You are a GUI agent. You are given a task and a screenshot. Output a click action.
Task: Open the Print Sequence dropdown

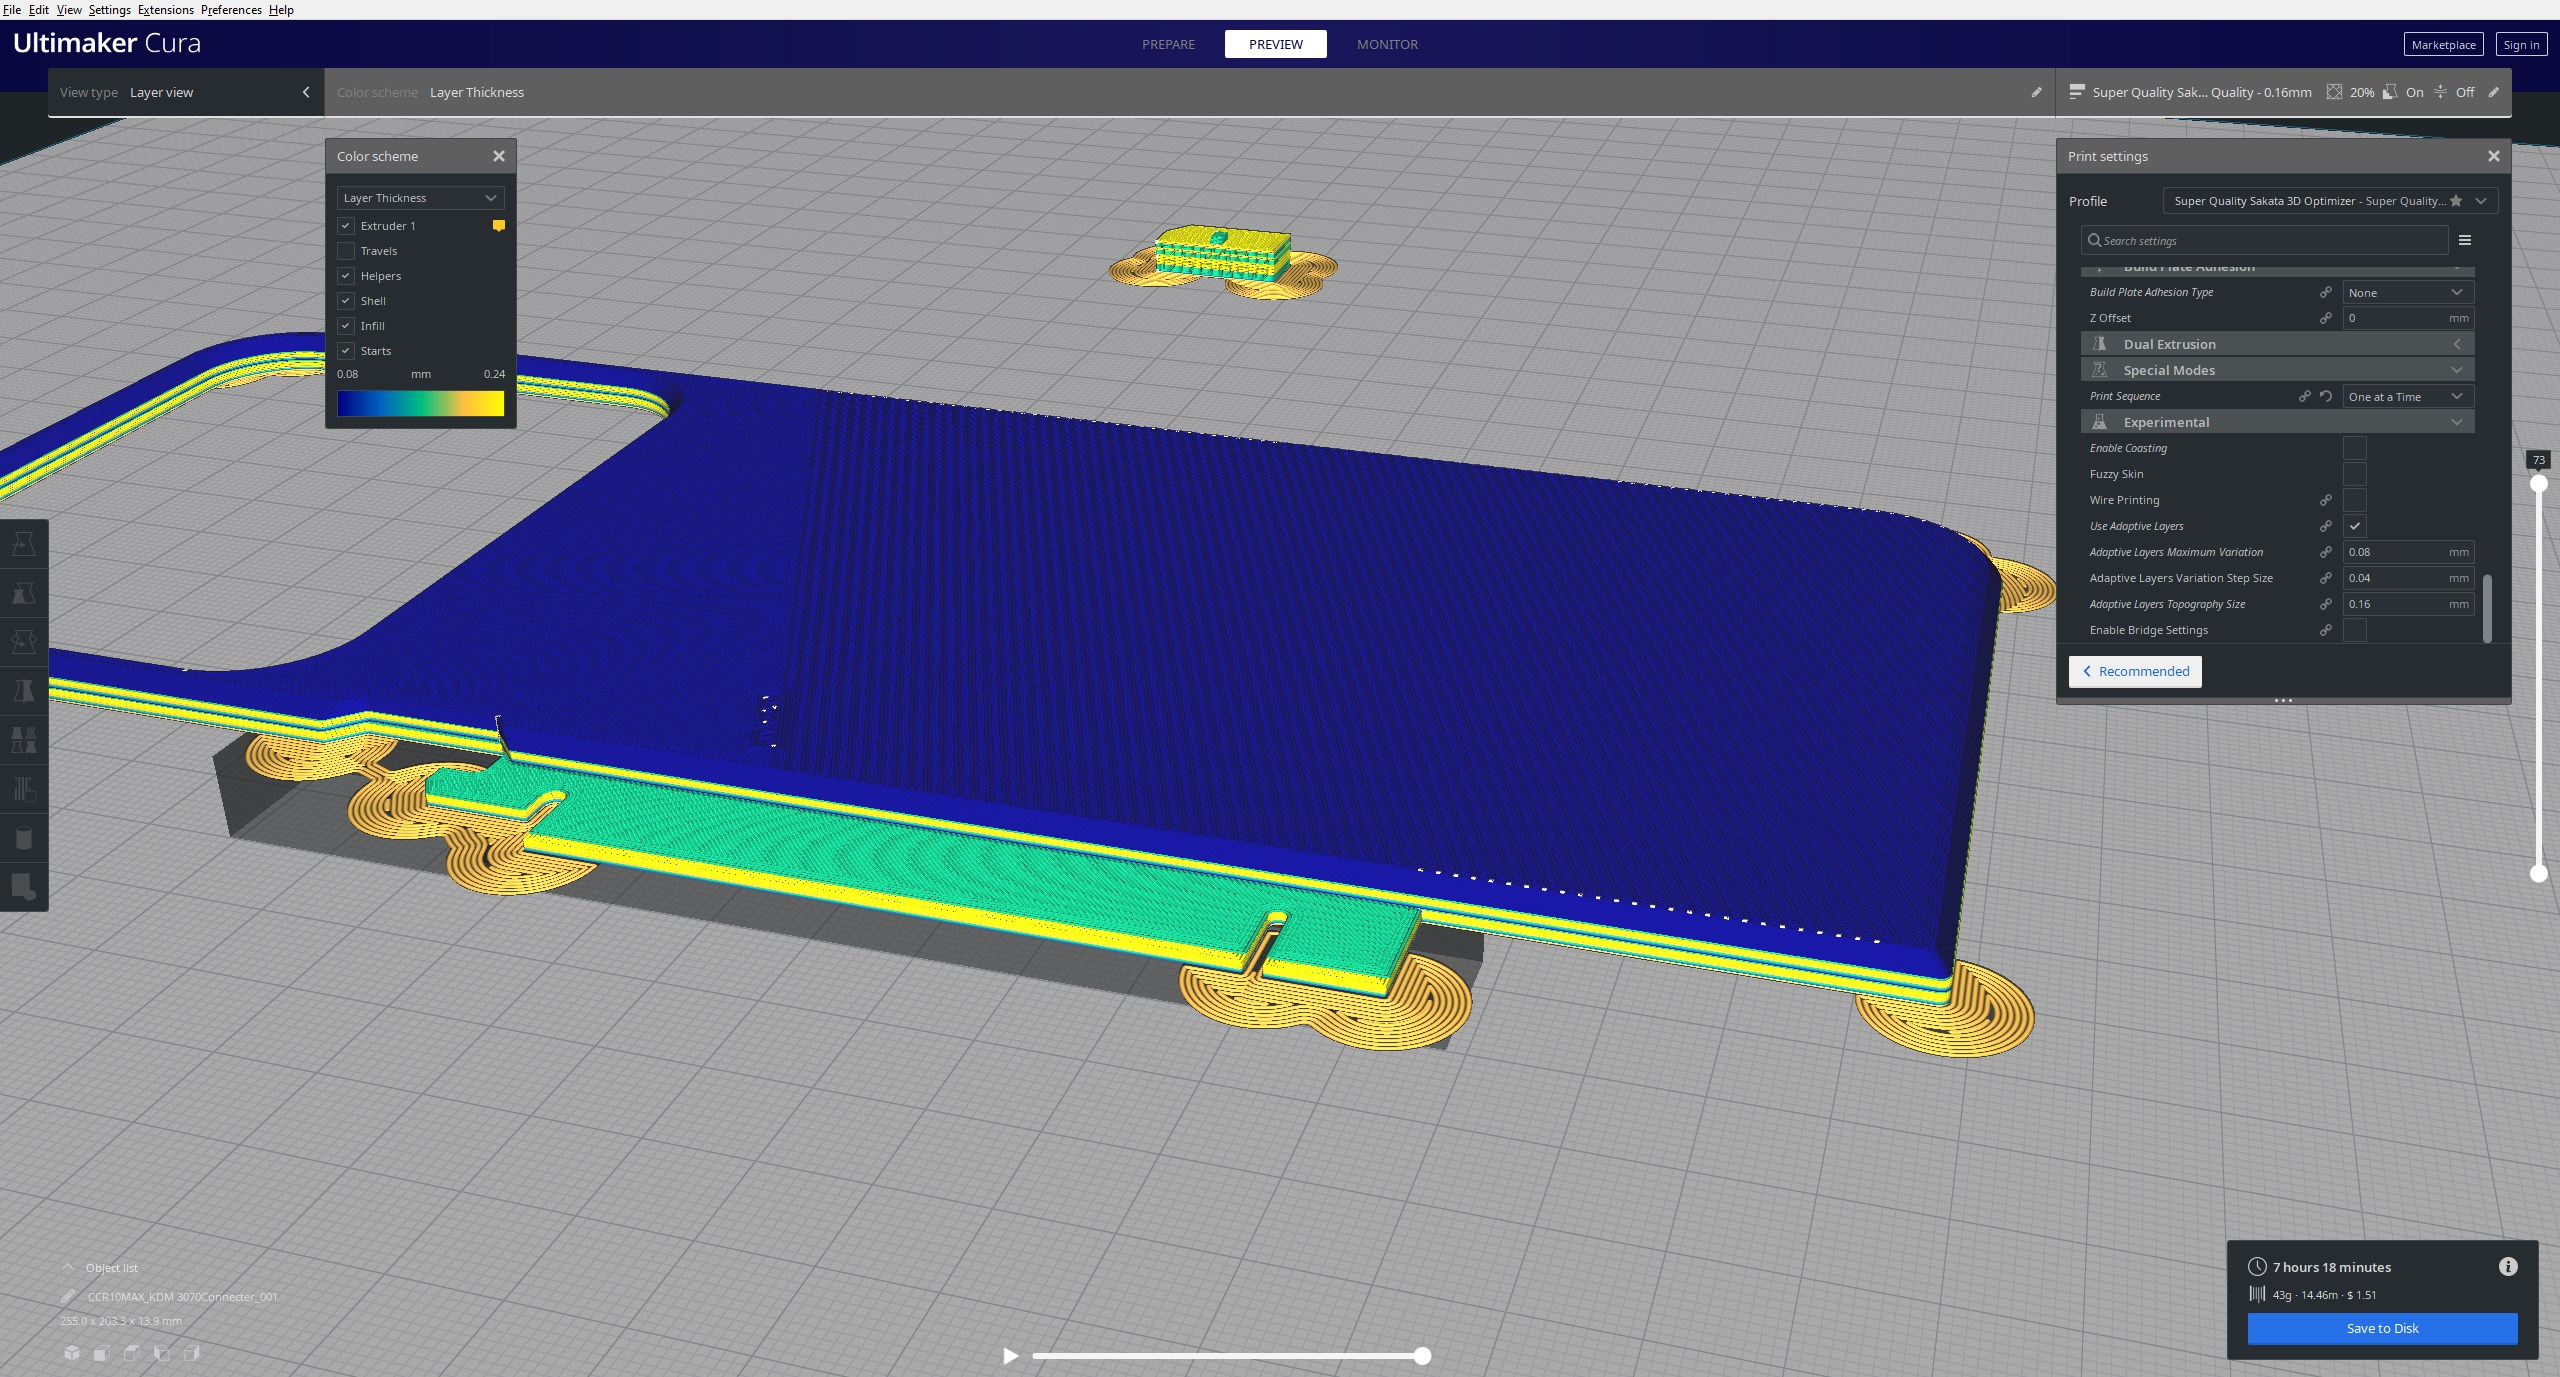2408,396
